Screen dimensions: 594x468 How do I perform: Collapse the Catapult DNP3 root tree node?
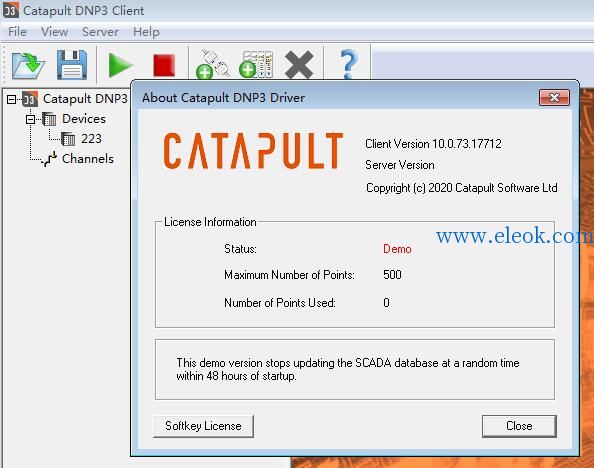[x=12, y=100]
